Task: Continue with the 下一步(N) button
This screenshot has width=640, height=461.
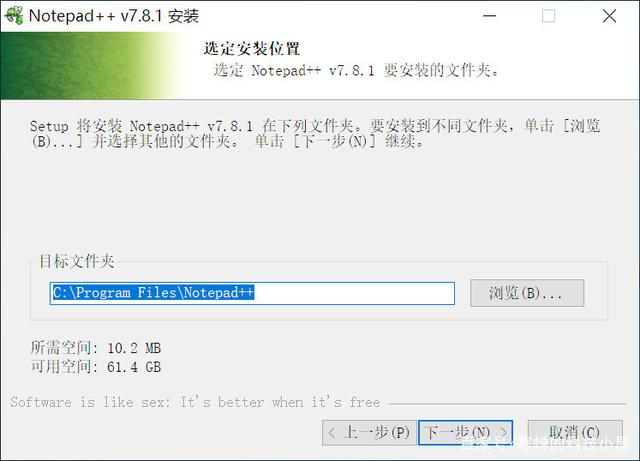Action: (x=465, y=432)
